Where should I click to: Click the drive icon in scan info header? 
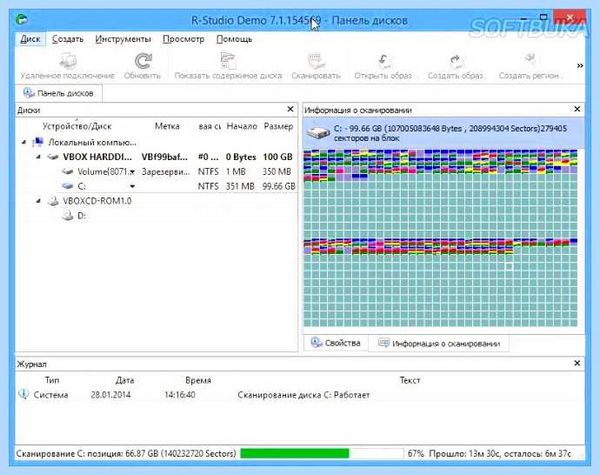click(318, 133)
